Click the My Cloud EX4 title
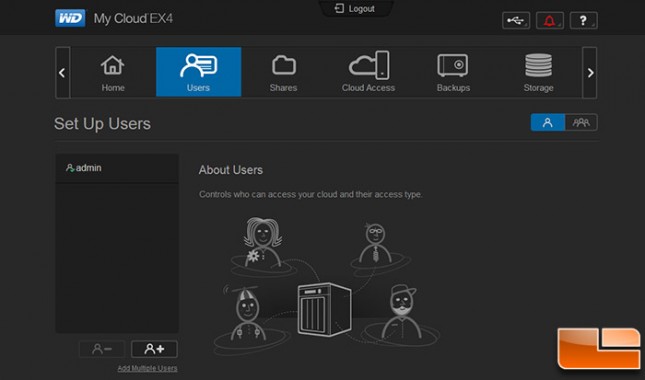 coord(133,19)
